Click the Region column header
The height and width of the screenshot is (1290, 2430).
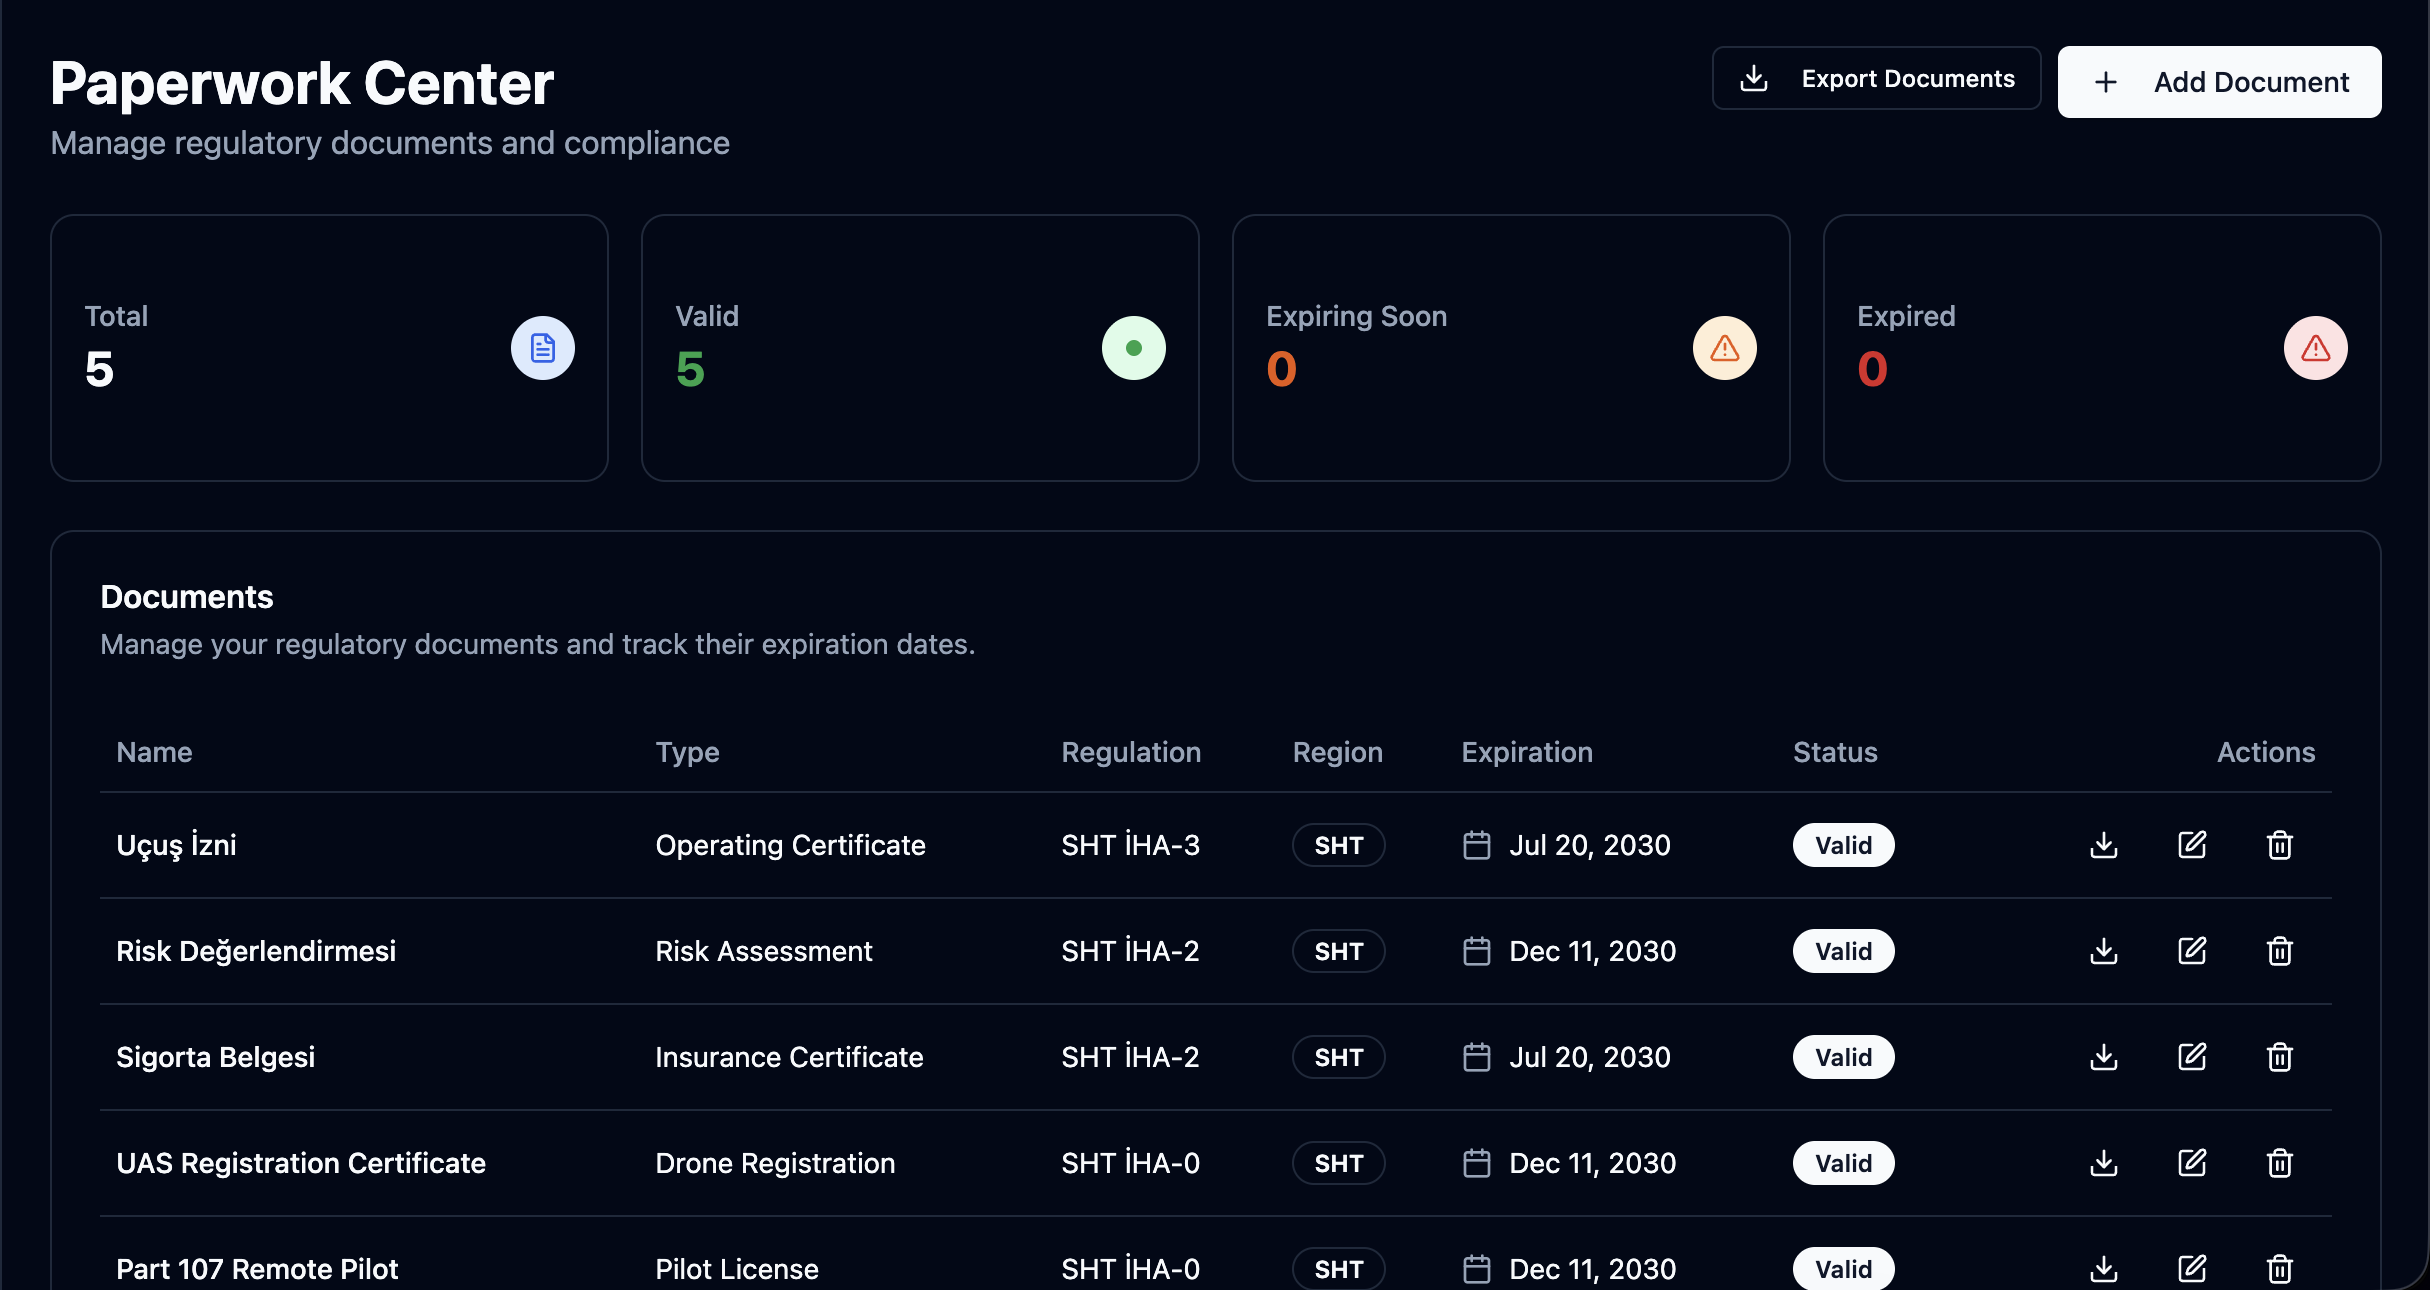[1338, 752]
